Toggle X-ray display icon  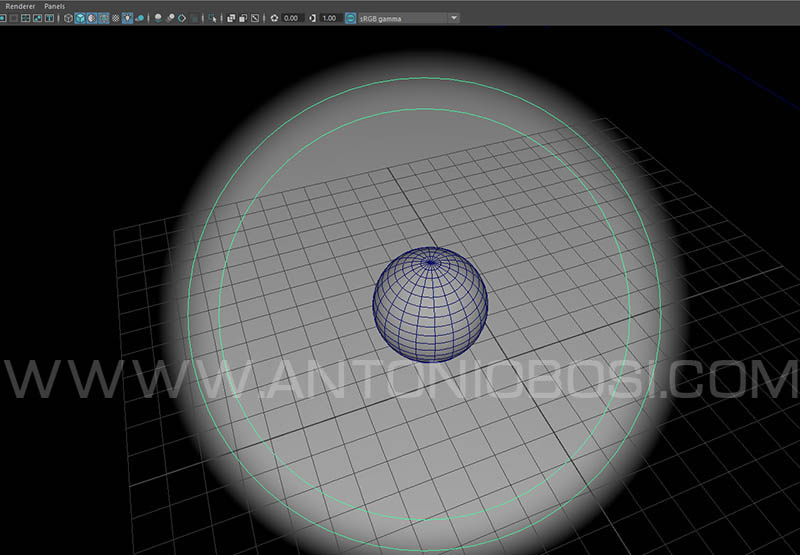coord(231,18)
